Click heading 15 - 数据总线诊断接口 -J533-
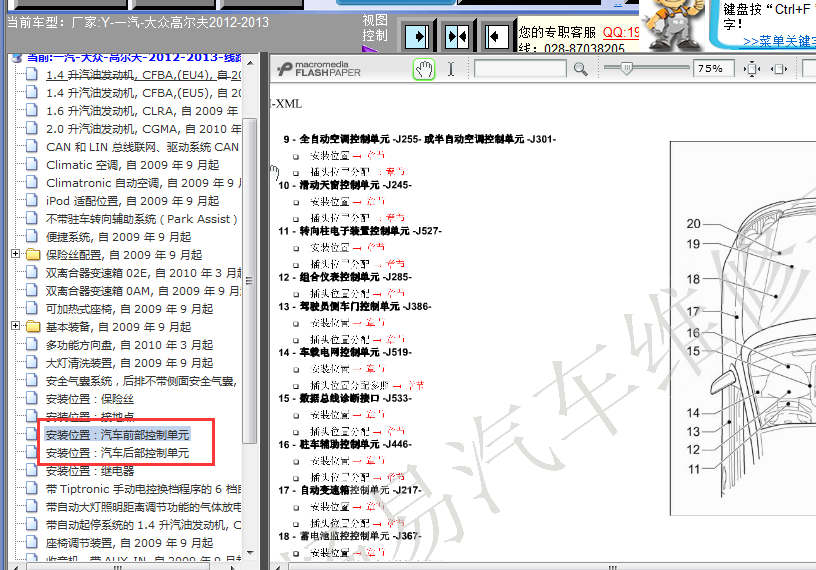Image resolution: width=816 pixels, height=570 pixels. click(345, 398)
